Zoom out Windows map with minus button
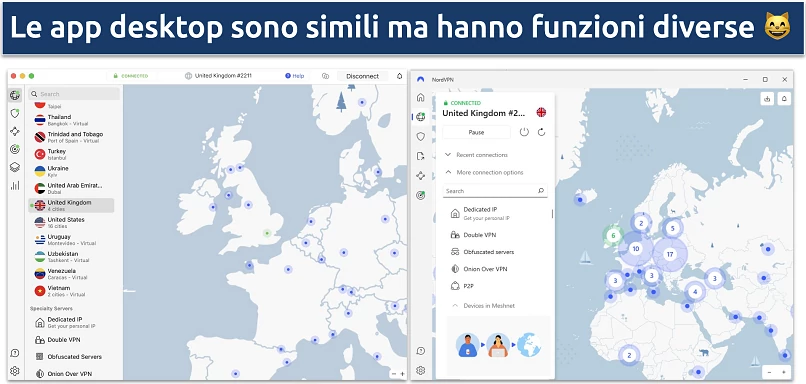The width and height of the screenshot is (806, 384). (x=770, y=372)
